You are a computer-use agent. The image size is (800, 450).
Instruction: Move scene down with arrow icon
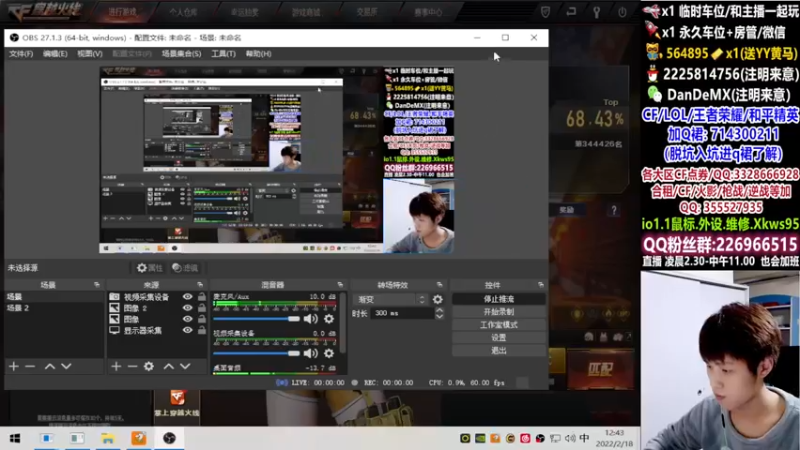(66, 366)
